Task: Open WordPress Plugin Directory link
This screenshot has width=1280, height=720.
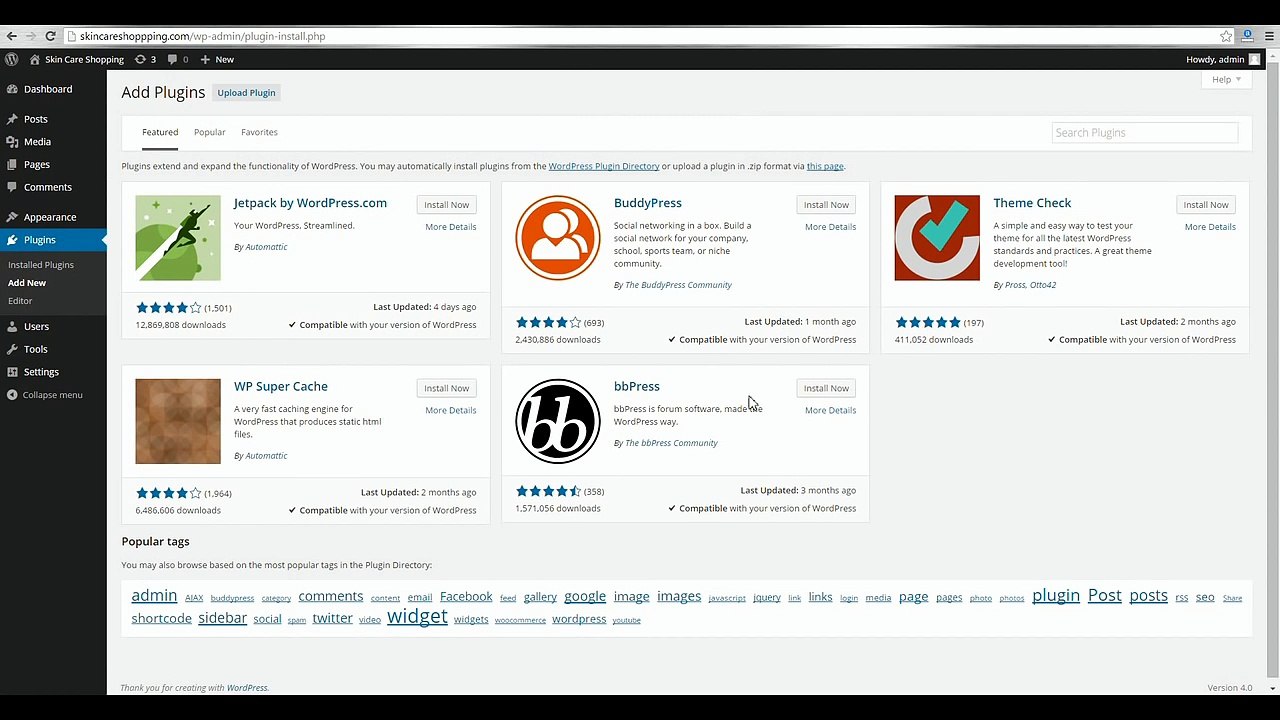Action: pyautogui.click(x=604, y=166)
